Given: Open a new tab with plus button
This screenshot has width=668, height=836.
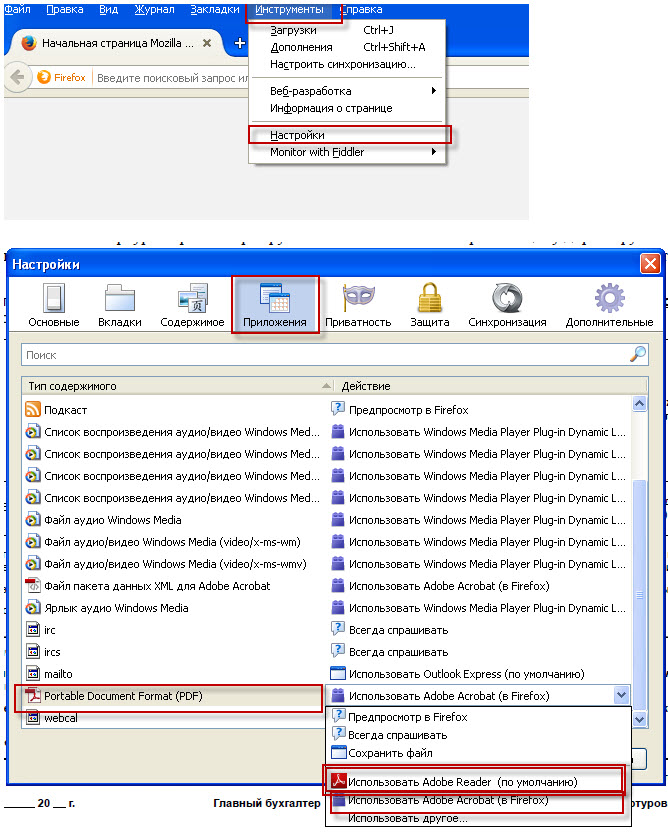Looking at the screenshot, I should 240,43.
